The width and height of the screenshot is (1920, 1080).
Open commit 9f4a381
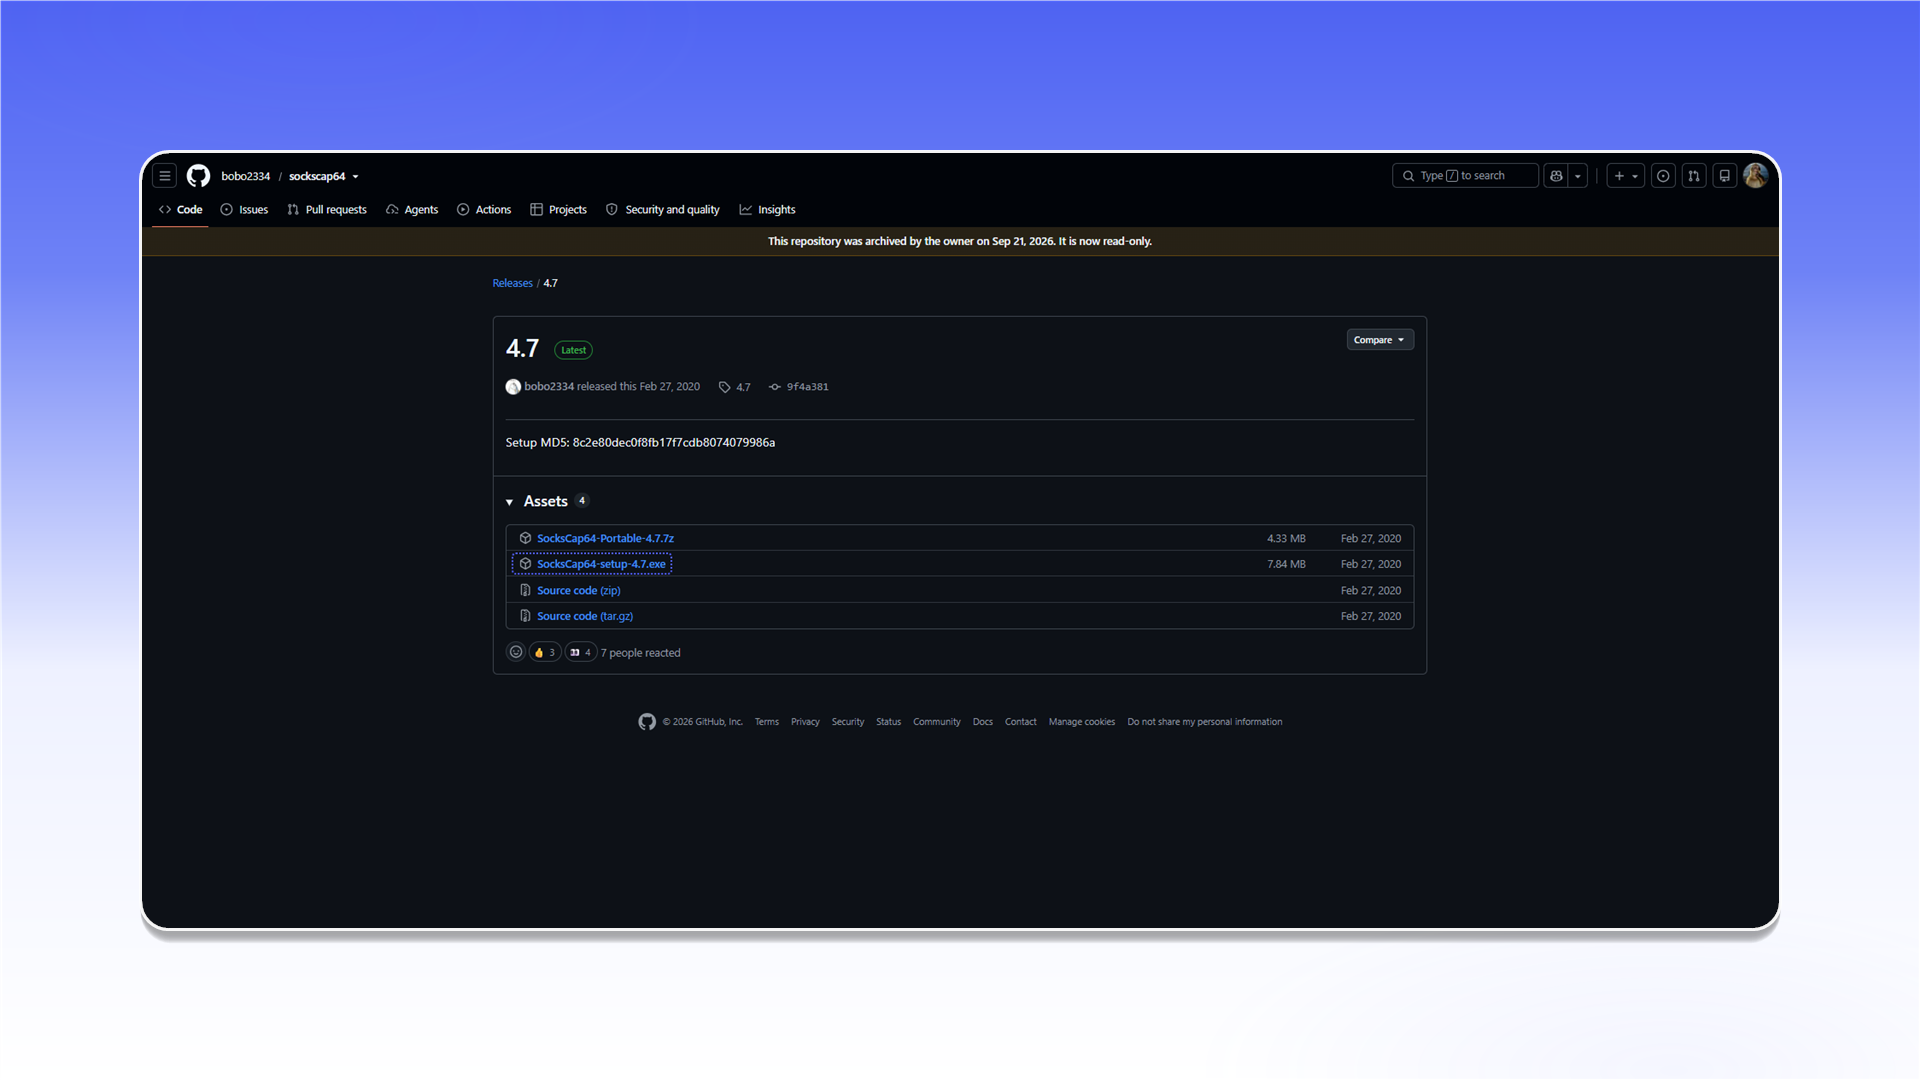799,387
